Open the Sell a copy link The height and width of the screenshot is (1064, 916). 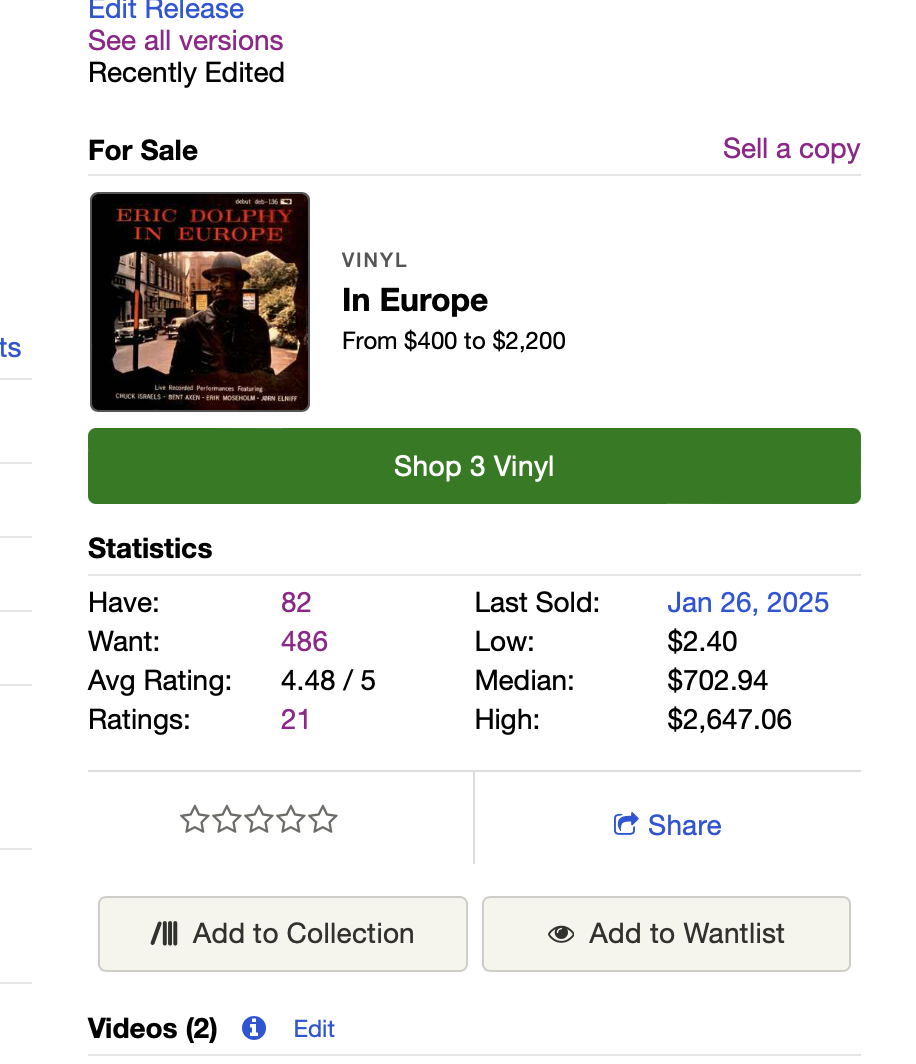coord(791,149)
